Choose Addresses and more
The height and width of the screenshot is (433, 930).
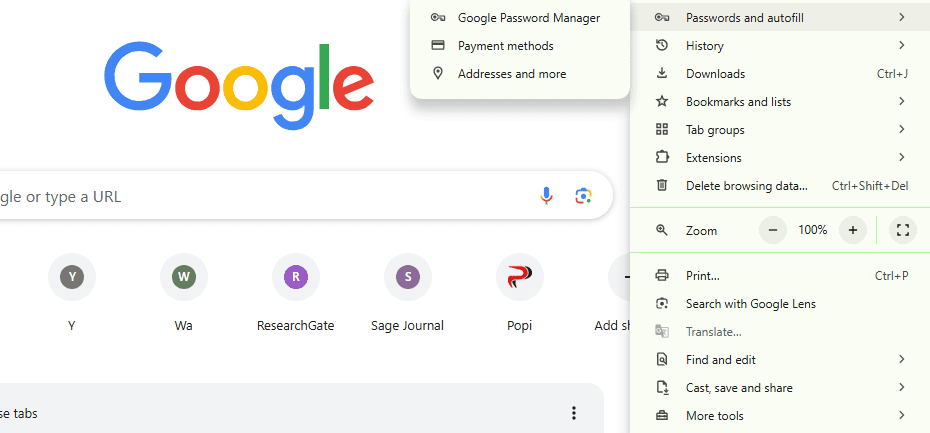(520, 74)
